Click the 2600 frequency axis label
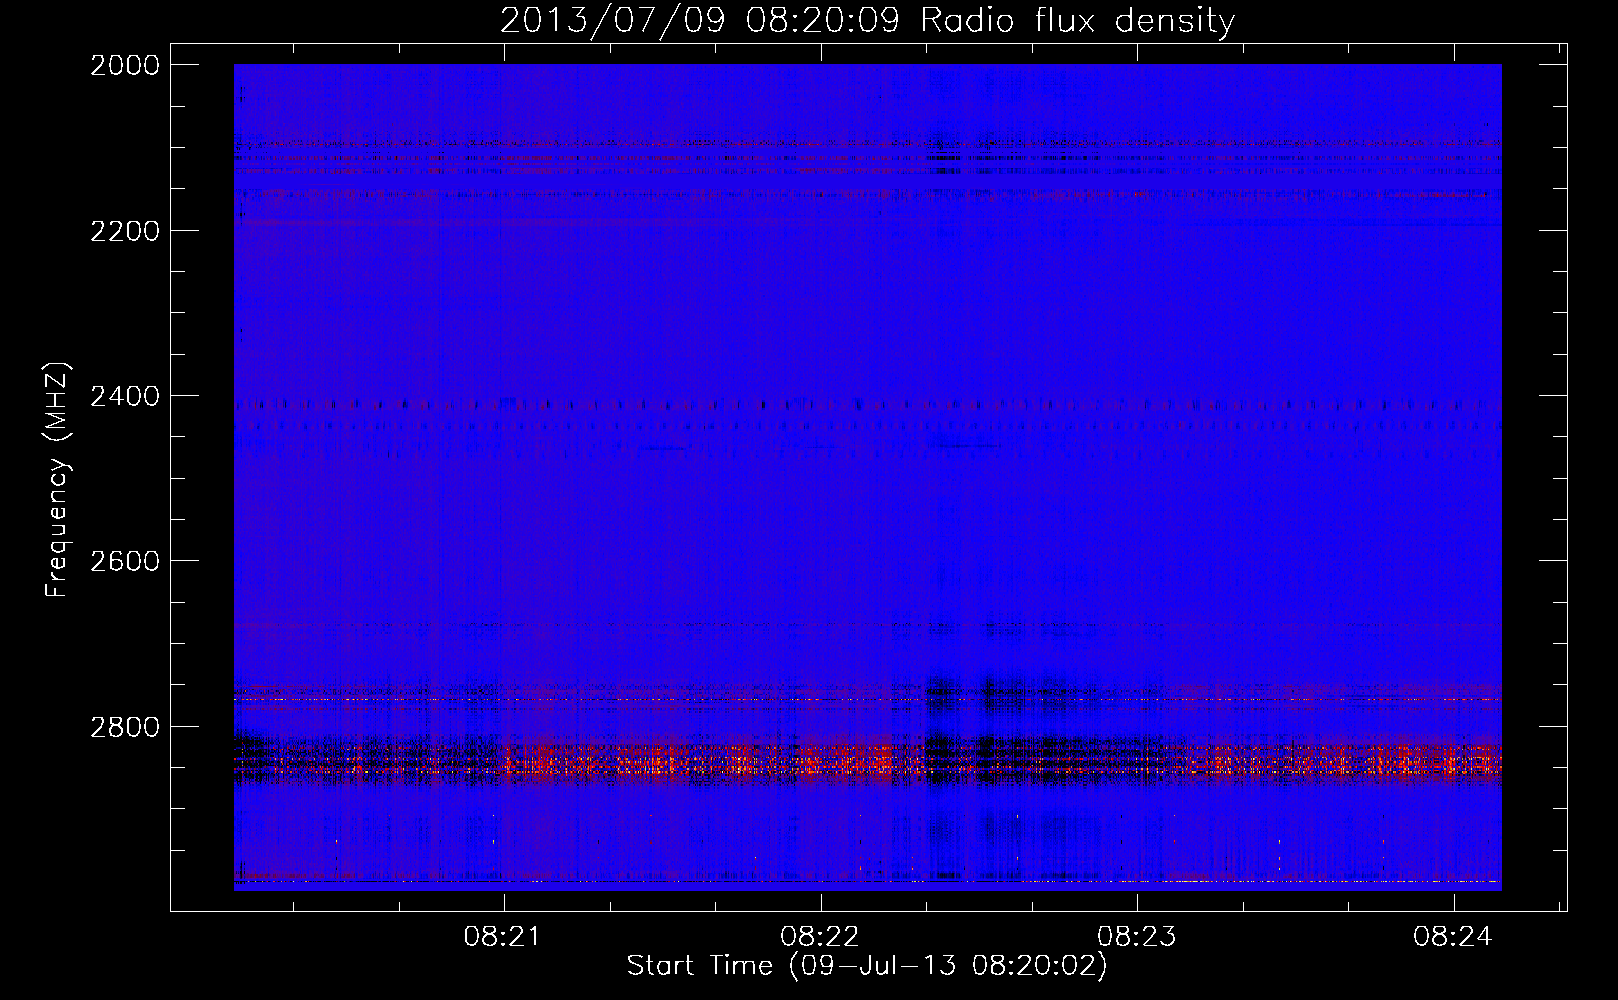The image size is (1618, 1000). pyautogui.click(x=125, y=561)
